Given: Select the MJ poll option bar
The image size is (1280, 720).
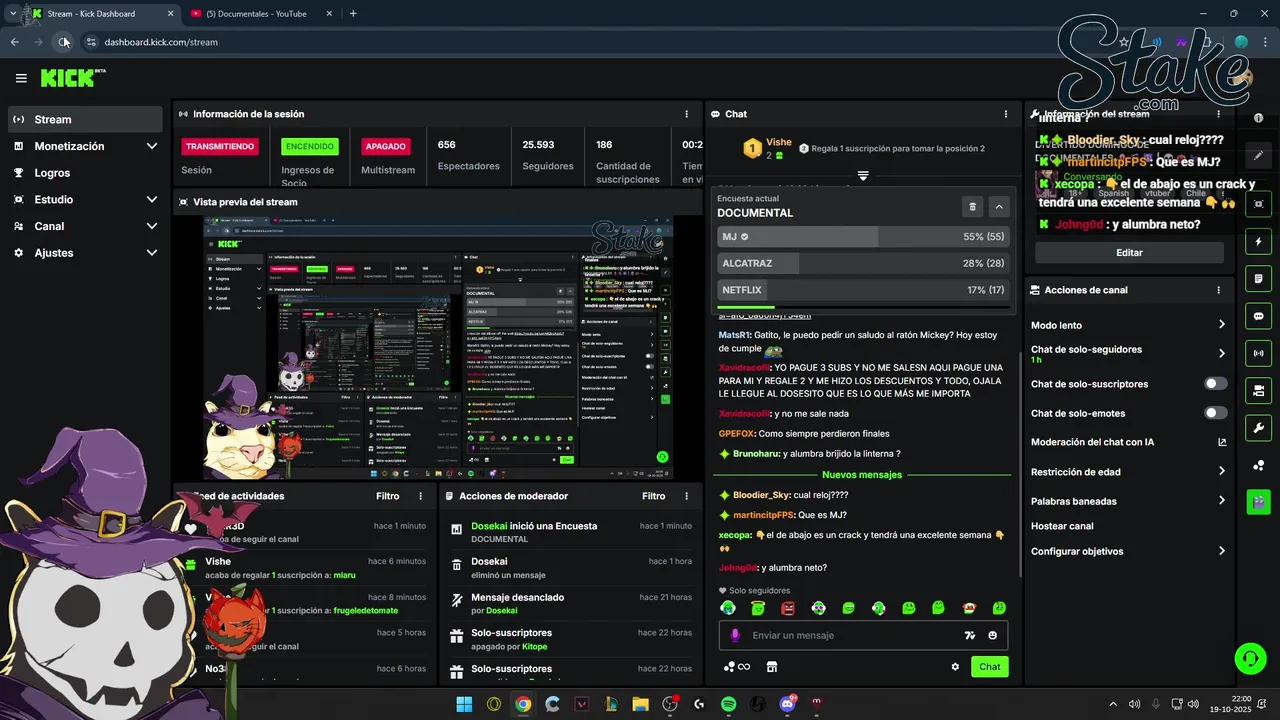Looking at the screenshot, I should [x=863, y=237].
